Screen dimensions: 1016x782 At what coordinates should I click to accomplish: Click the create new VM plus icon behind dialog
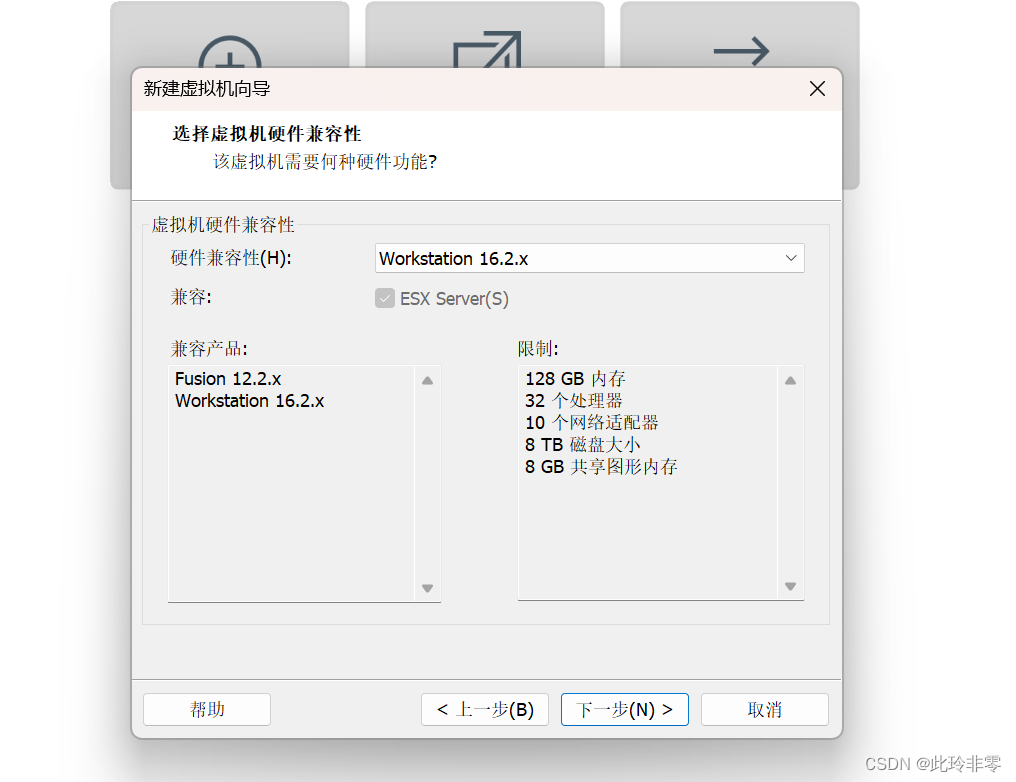(x=230, y=52)
